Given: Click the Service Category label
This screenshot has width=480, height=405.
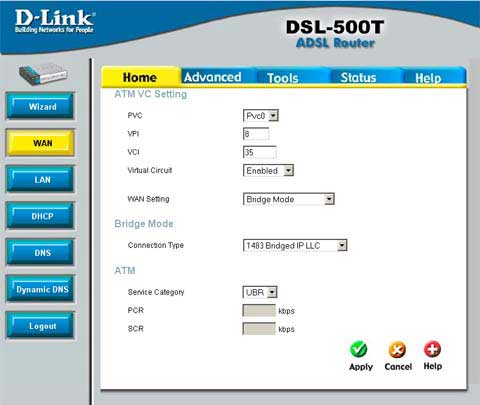Looking at the screenshot, I should coord(156,292).
